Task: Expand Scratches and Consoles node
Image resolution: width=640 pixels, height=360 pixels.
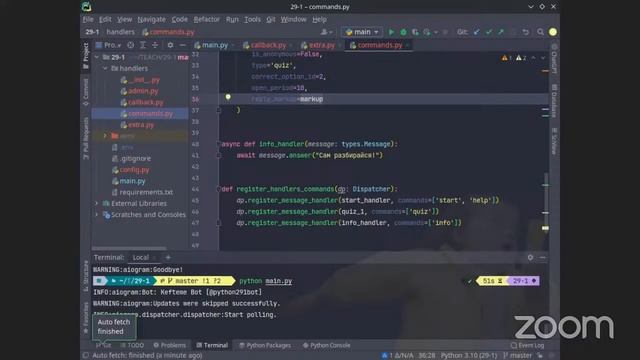Action: pos(97,215)
